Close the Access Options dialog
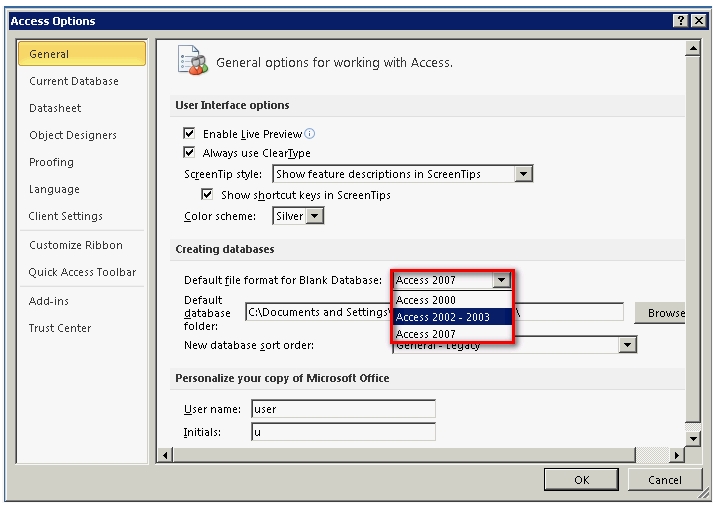Screen dimensions: 715x505 [699, 21]
